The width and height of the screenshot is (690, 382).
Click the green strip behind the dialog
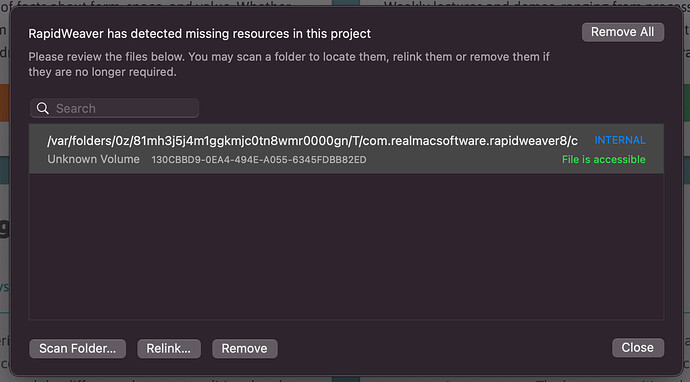click(x=686, y=103)
